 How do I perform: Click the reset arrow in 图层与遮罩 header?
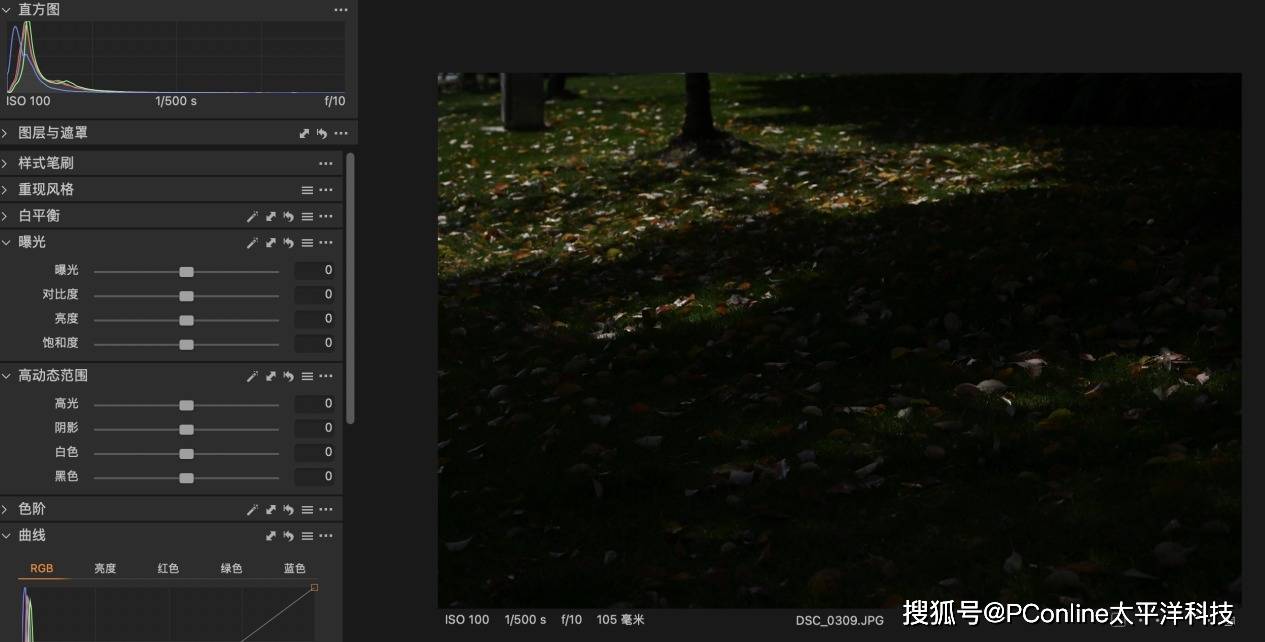coord(321,133)
